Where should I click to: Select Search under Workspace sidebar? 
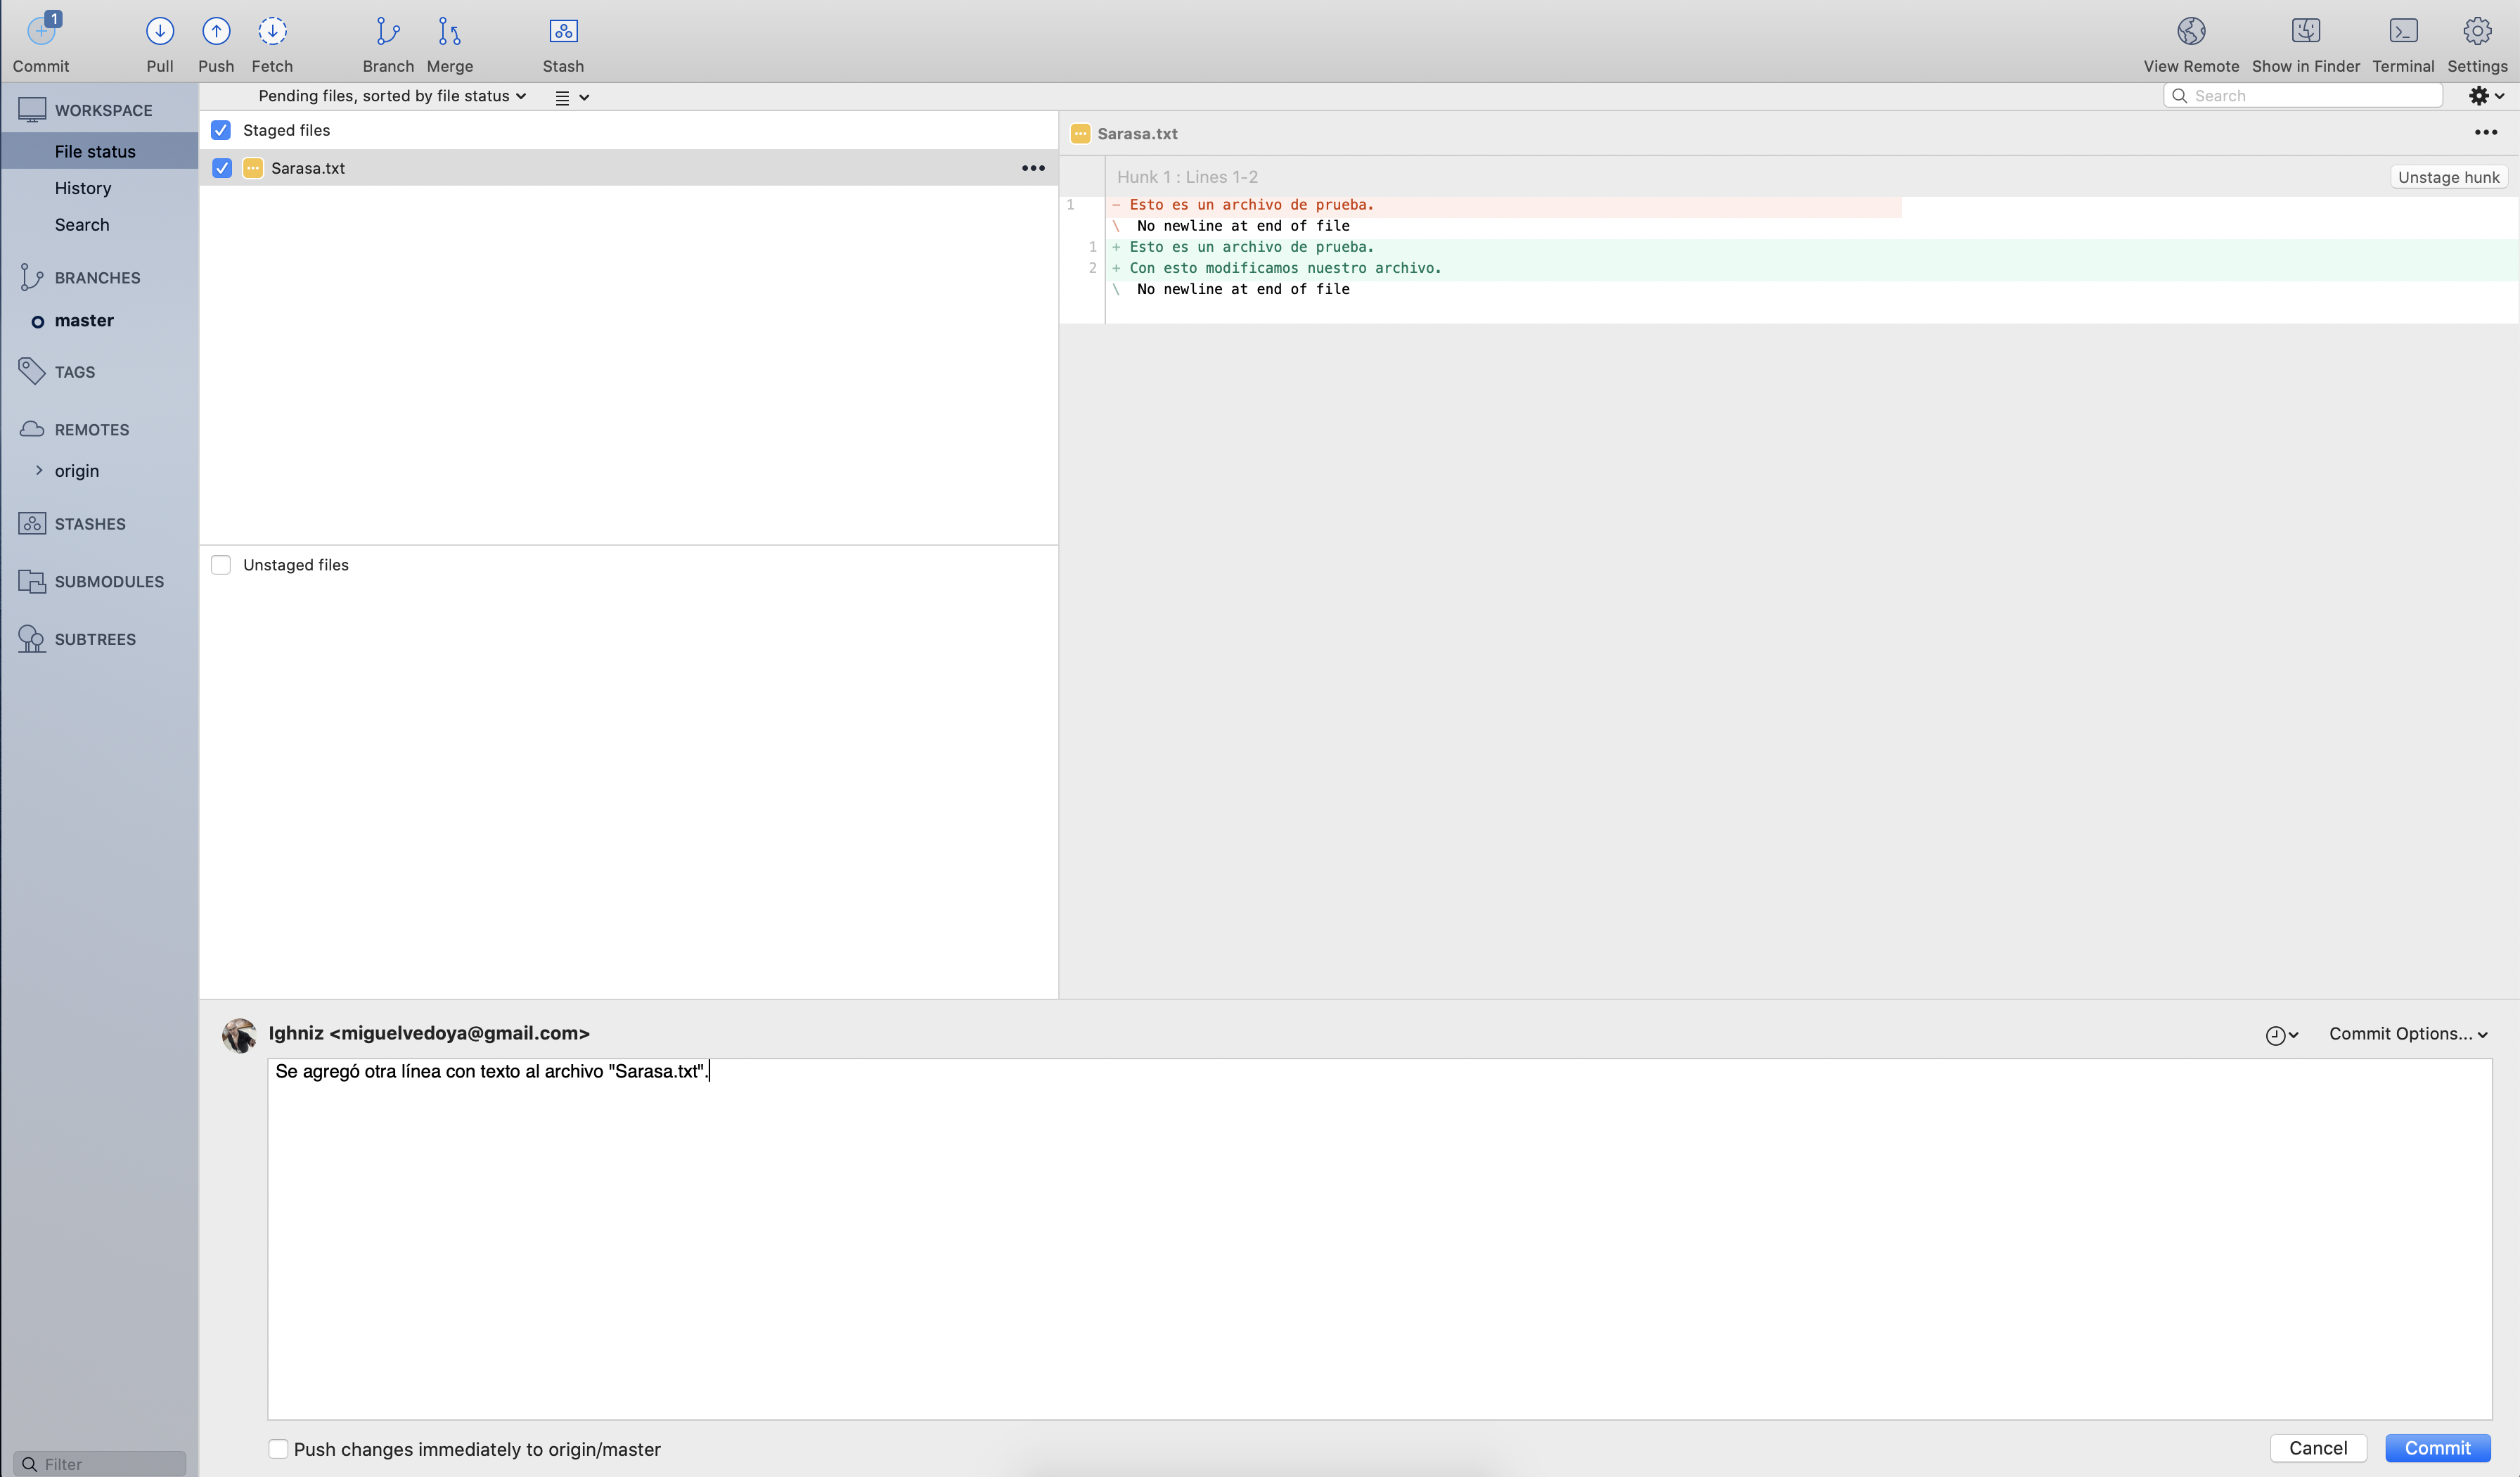click(x=82, y=225)
